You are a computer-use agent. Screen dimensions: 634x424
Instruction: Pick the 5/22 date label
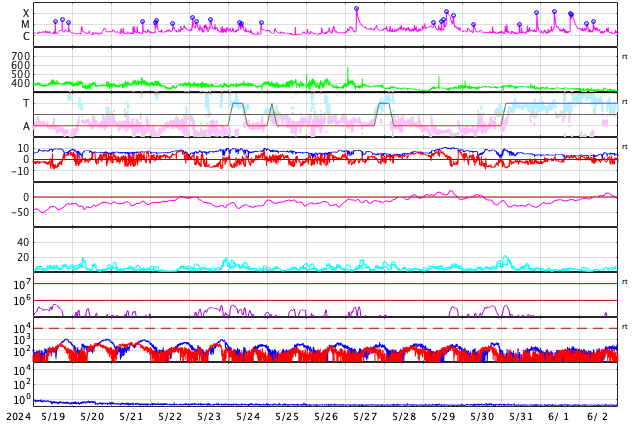(x=170, y=417)
